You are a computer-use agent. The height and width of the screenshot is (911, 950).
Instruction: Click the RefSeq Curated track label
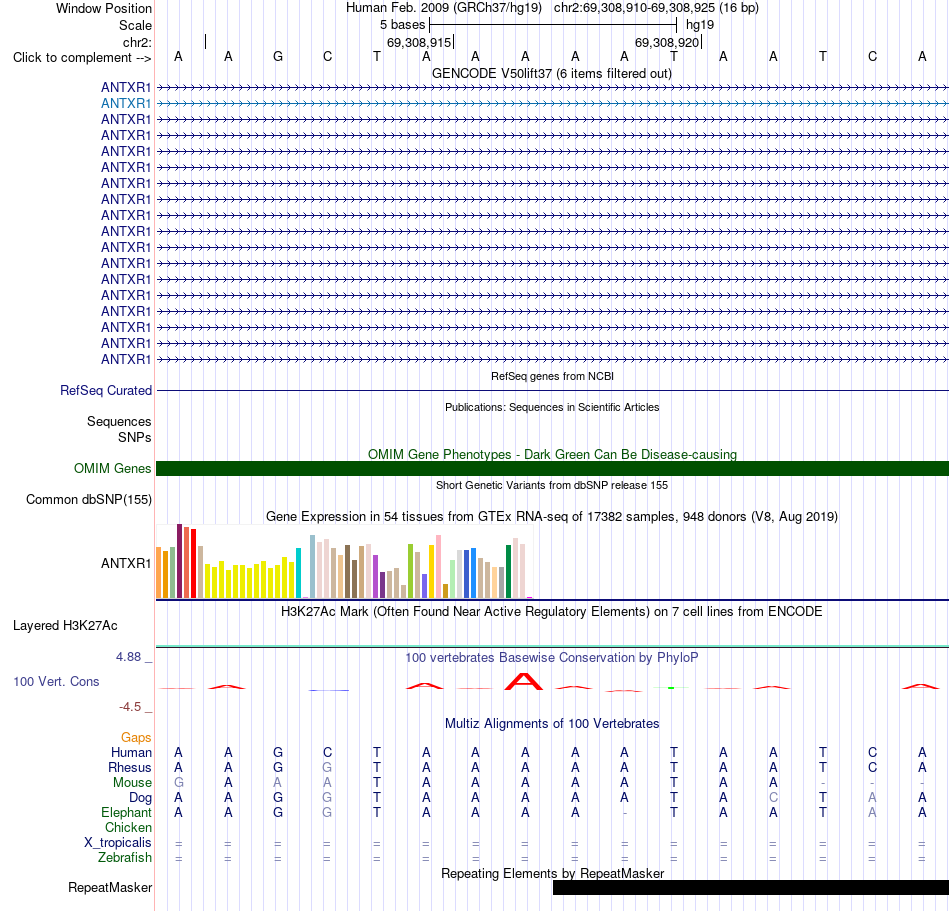(x=106, y=391)
